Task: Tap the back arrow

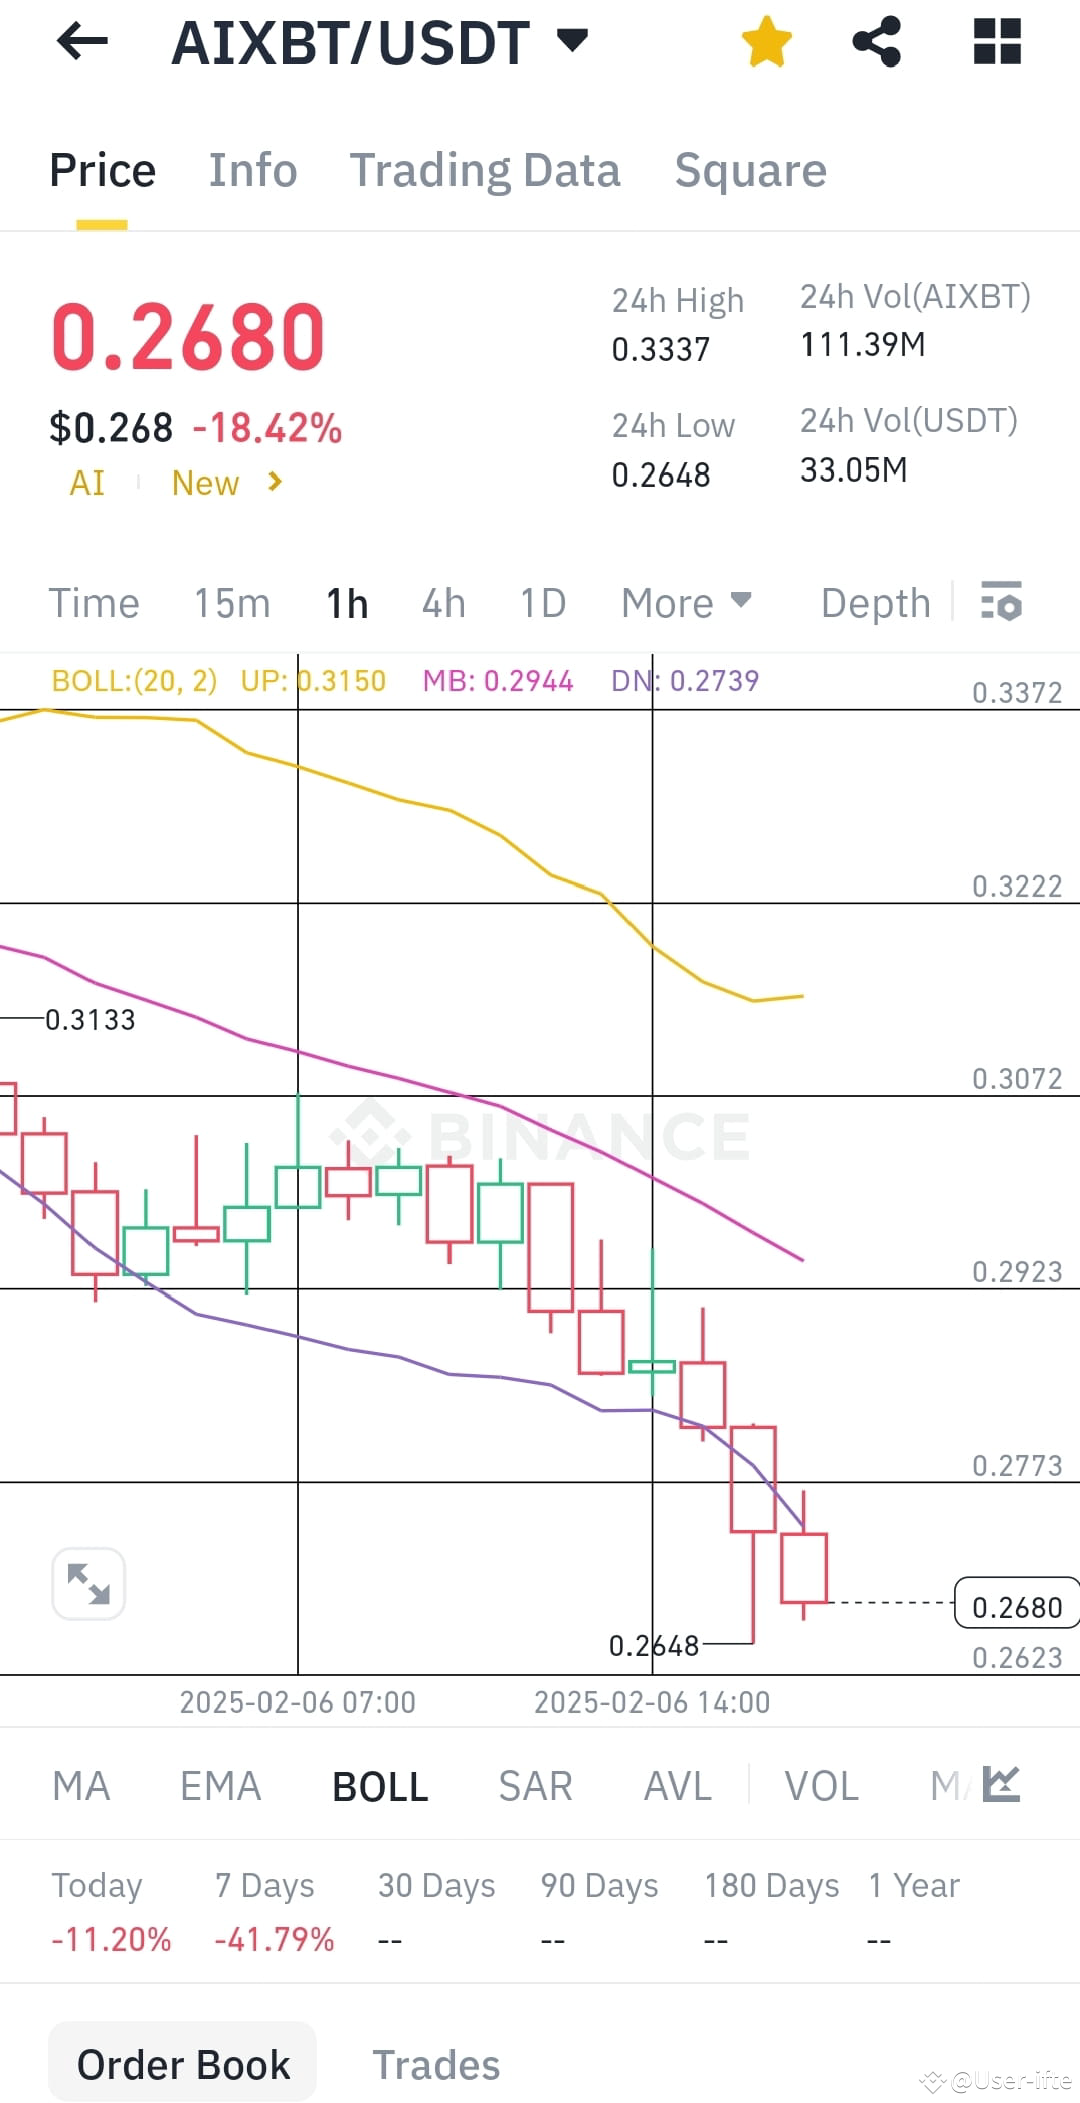Action: 80,42
